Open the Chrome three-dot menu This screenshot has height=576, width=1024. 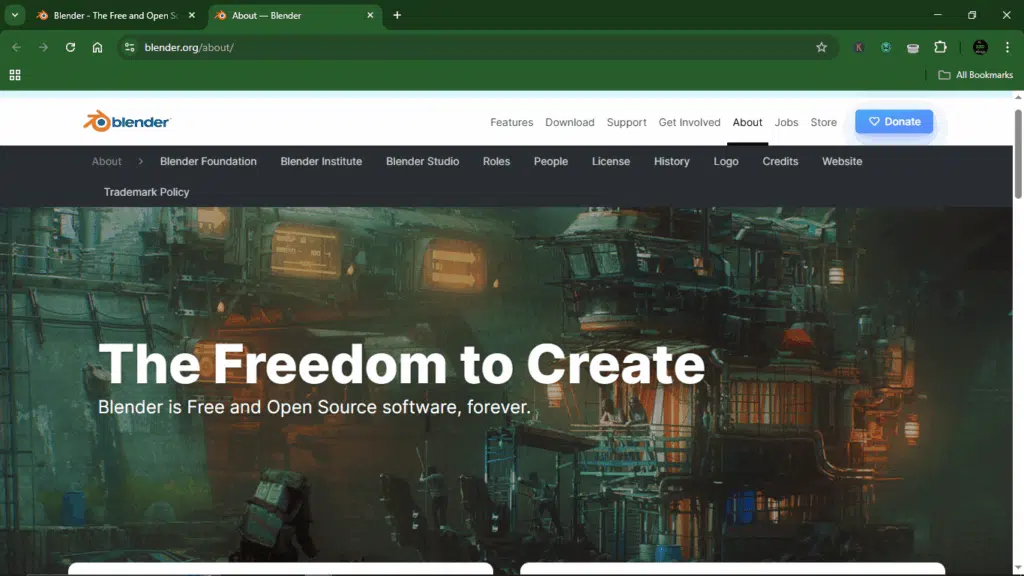(1007, 47)
